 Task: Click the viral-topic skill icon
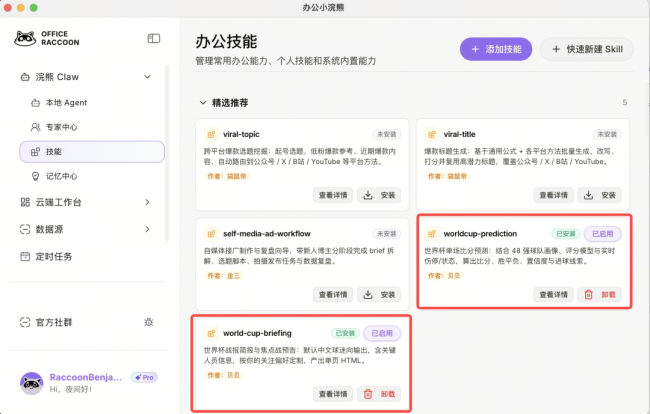point(211,134)
